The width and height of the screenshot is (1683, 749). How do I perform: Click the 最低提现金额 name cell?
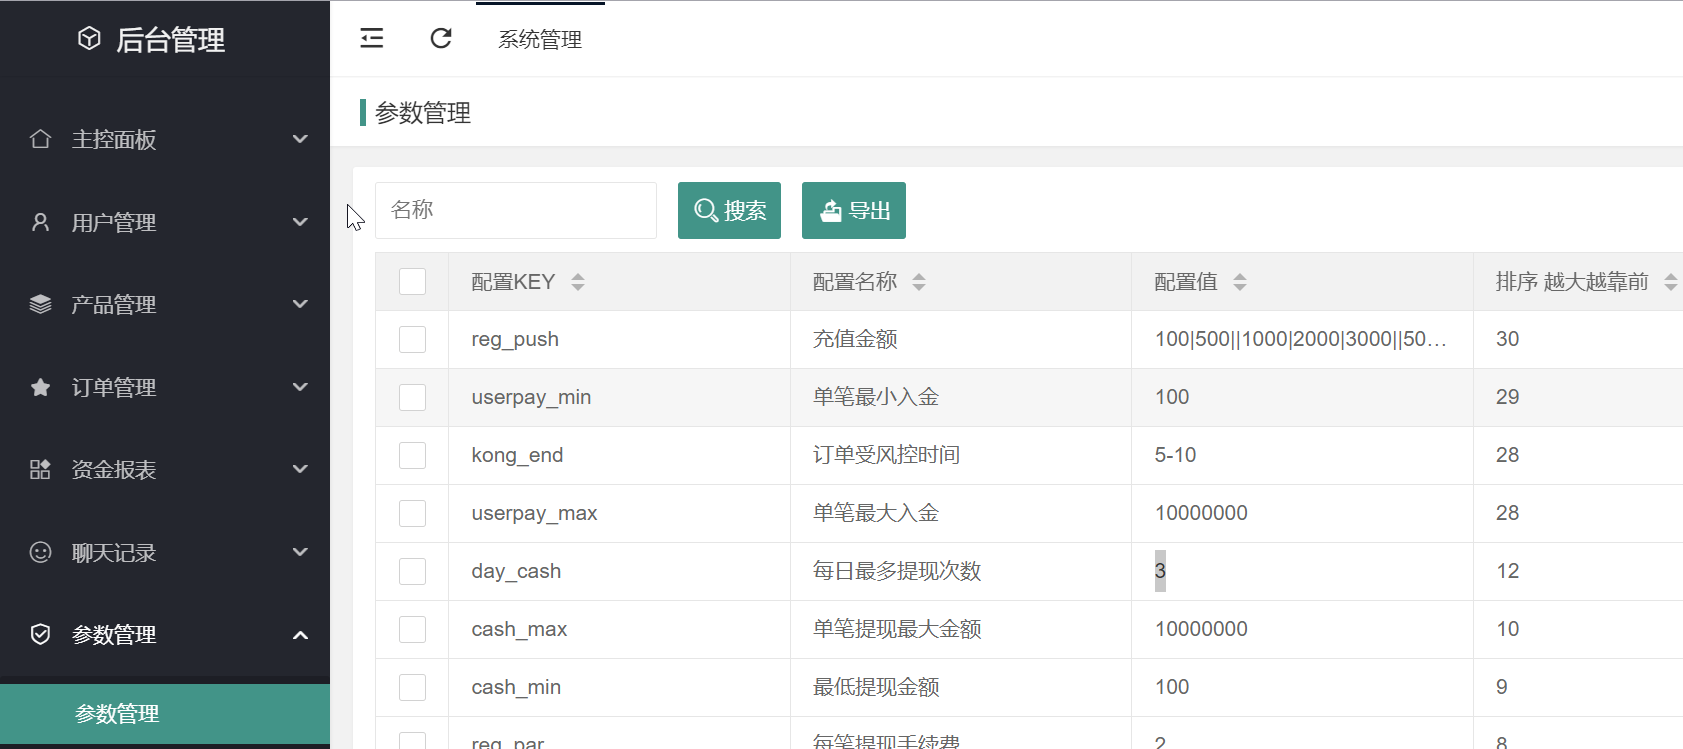point(961,687)
